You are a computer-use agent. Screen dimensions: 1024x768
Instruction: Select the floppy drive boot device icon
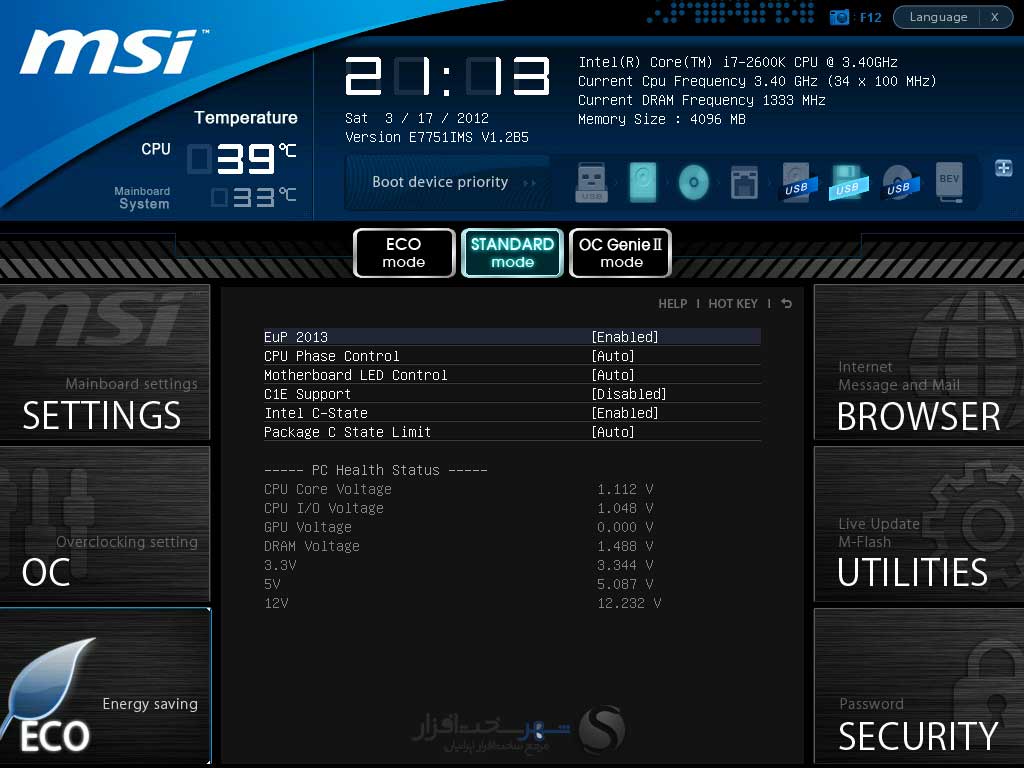coord(744,182)
